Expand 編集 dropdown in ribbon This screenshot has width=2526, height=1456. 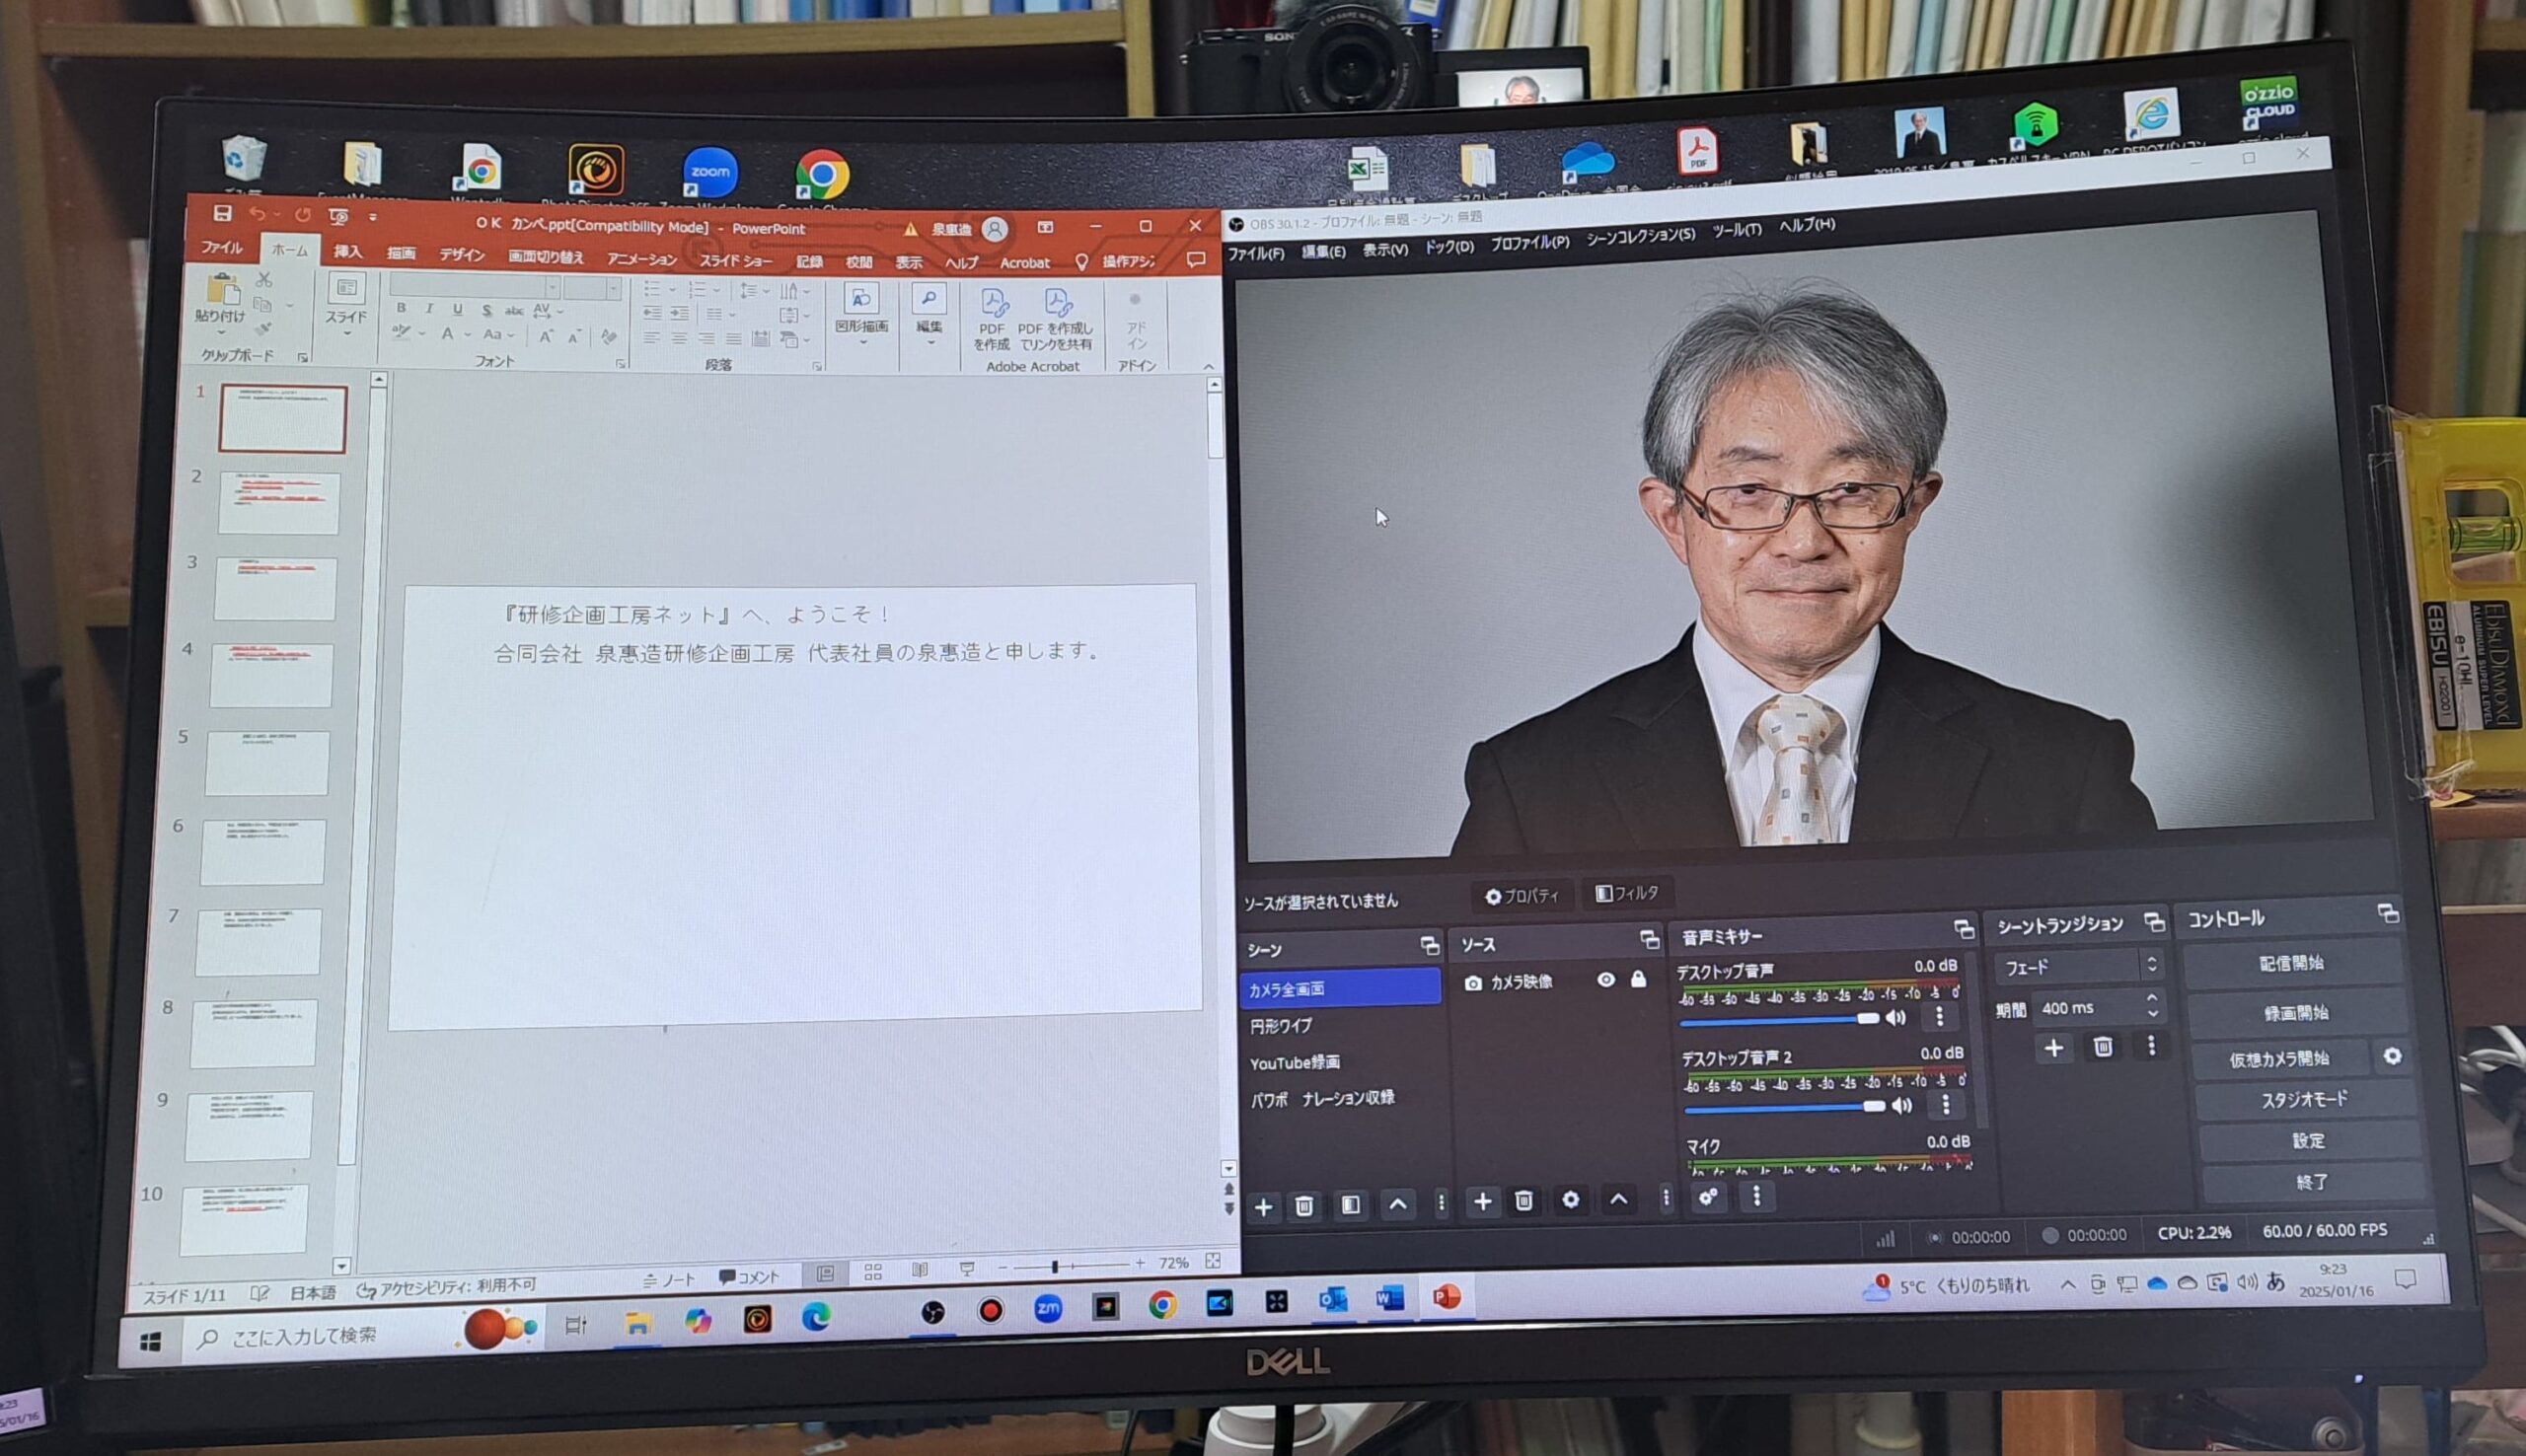(930, 343)
